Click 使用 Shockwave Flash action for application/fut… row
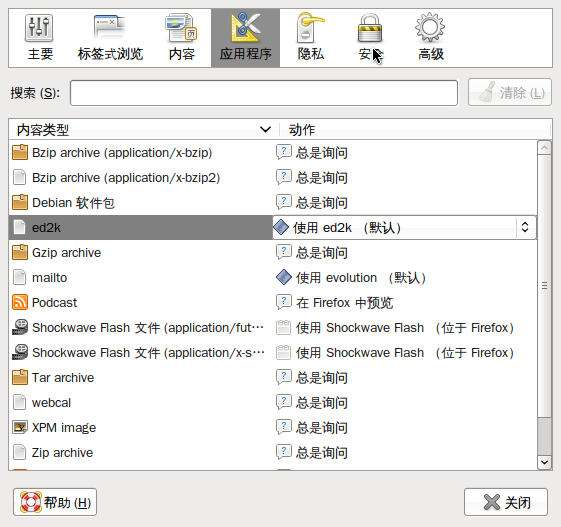The image size is (561, 527). pyautogui.click(x=405, y=328)
